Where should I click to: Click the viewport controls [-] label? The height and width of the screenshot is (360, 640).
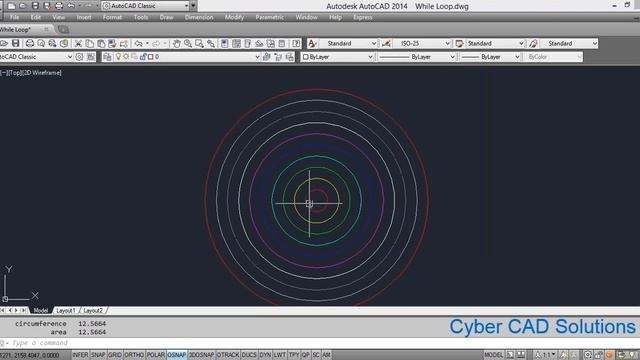3,73
